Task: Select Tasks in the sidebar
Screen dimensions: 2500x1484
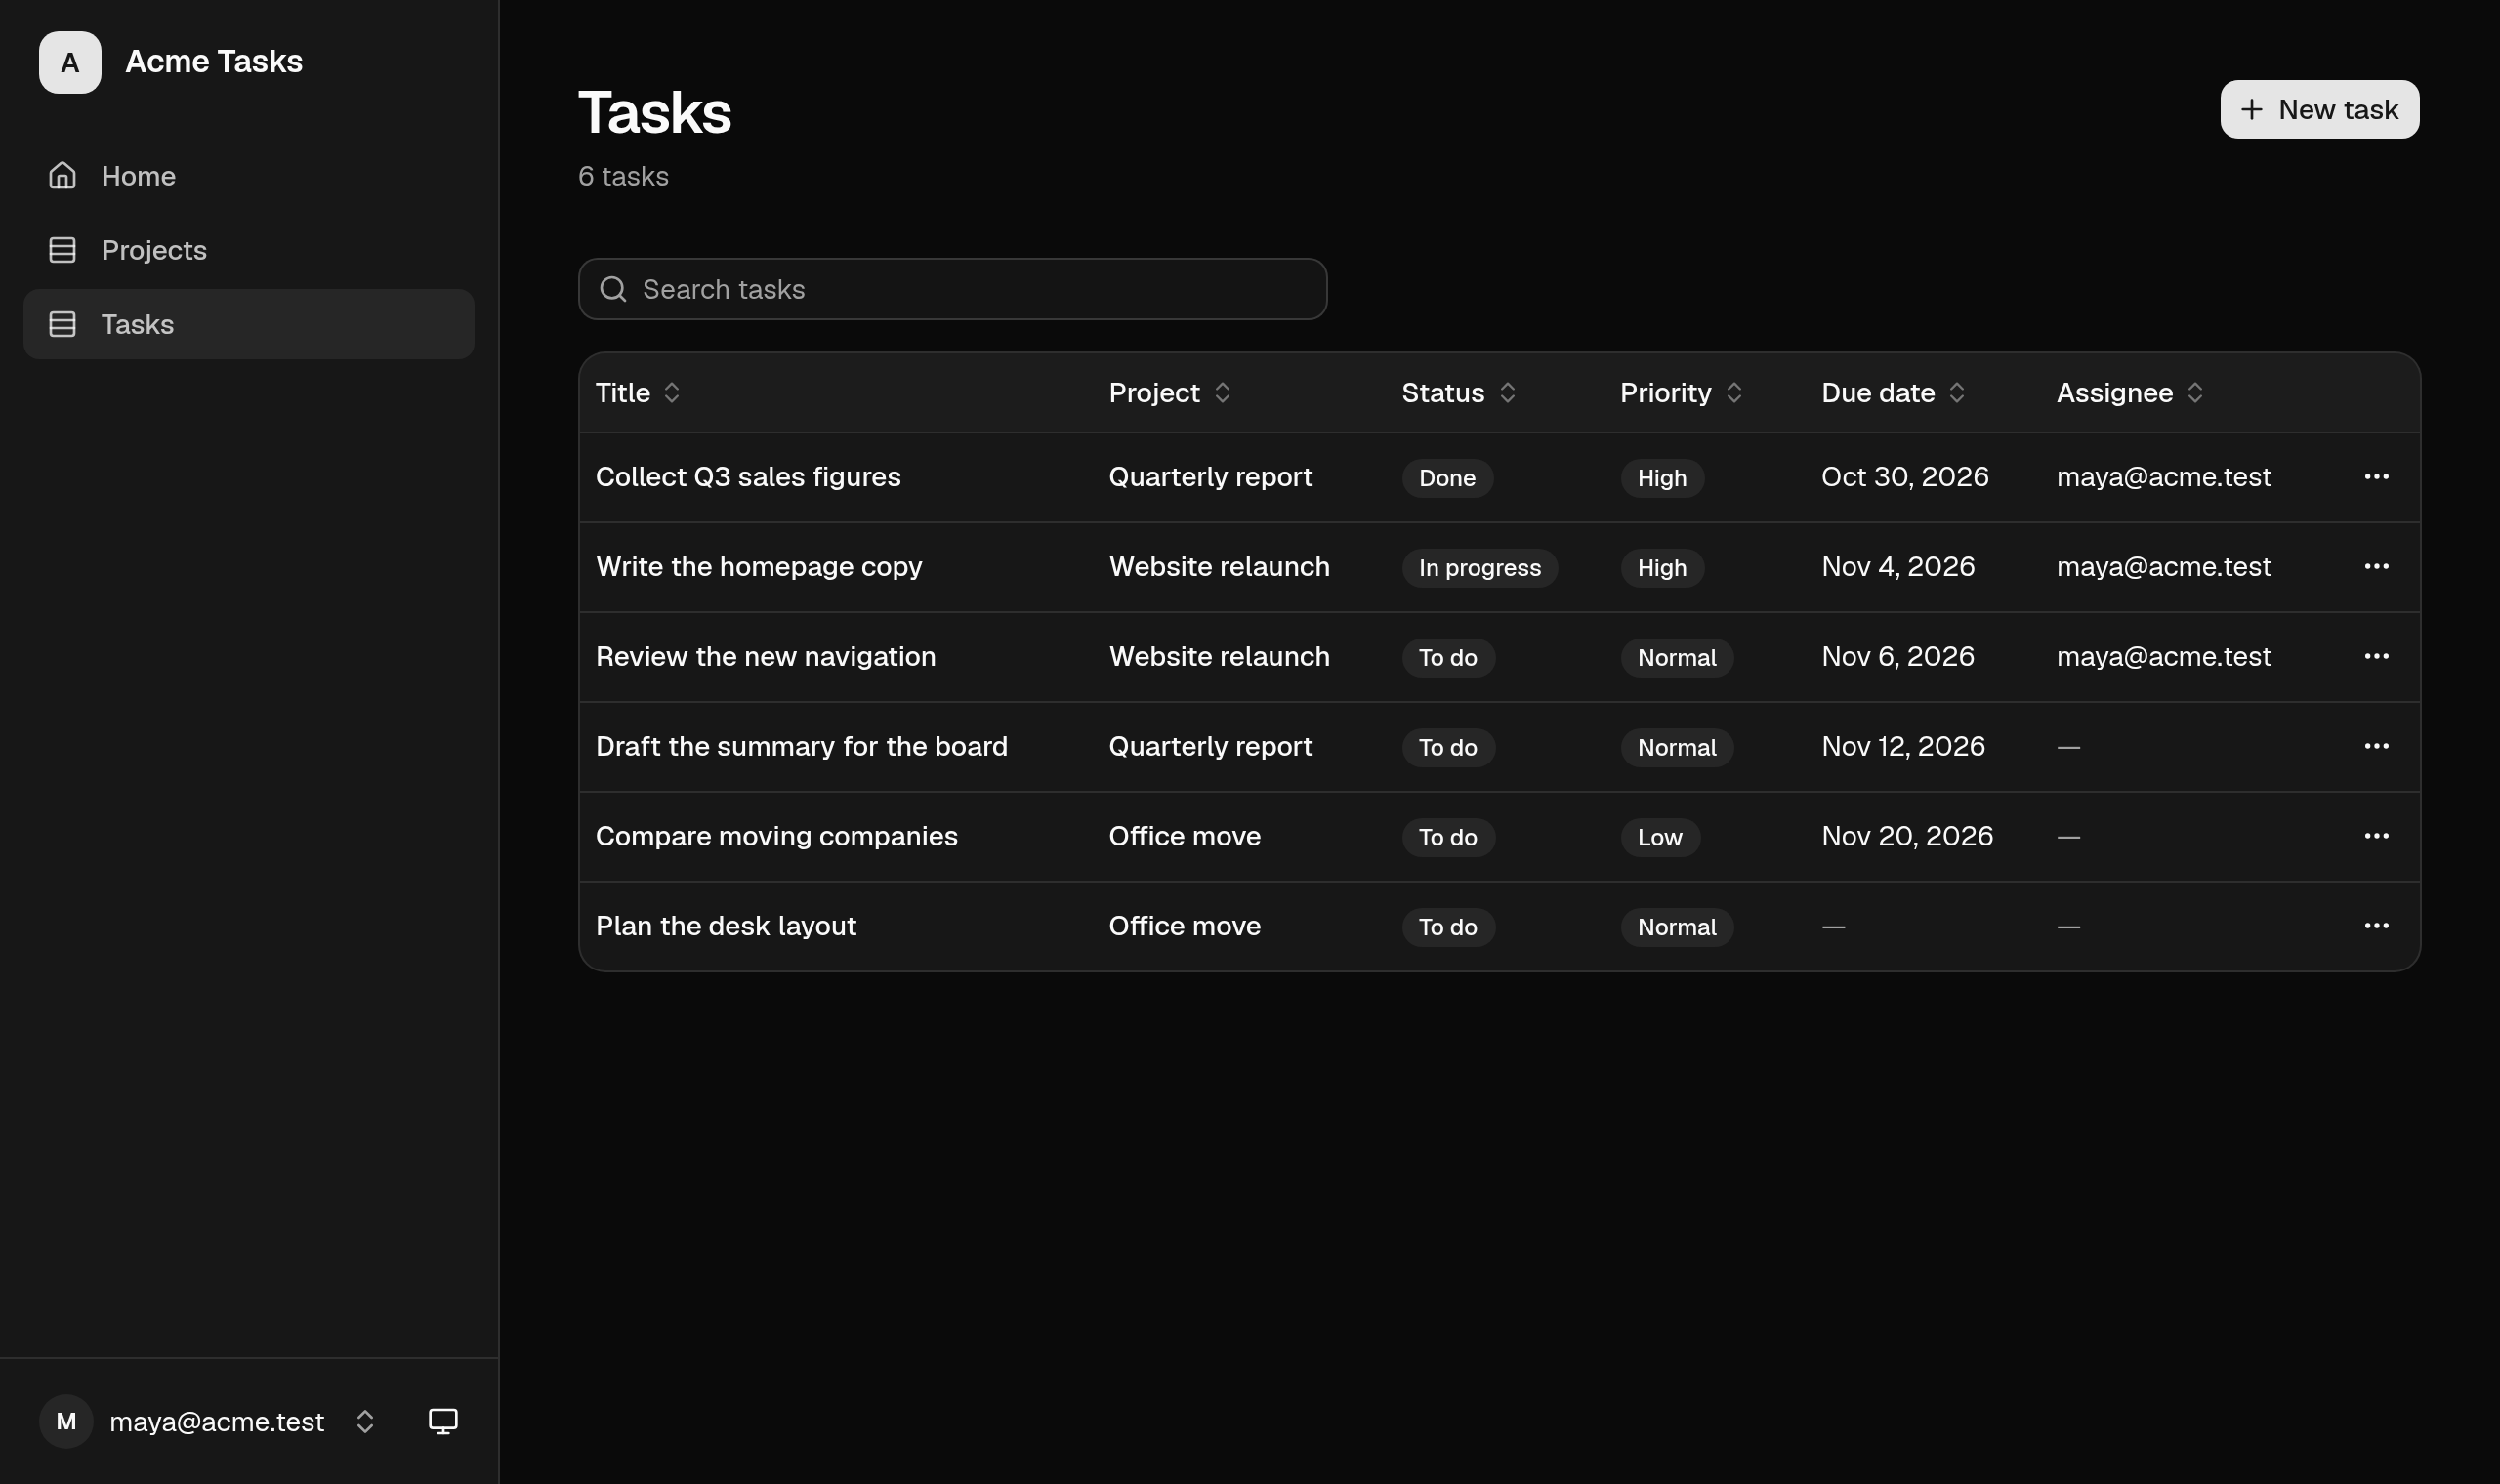Action: pyautogui.click(x=249, y=324)
